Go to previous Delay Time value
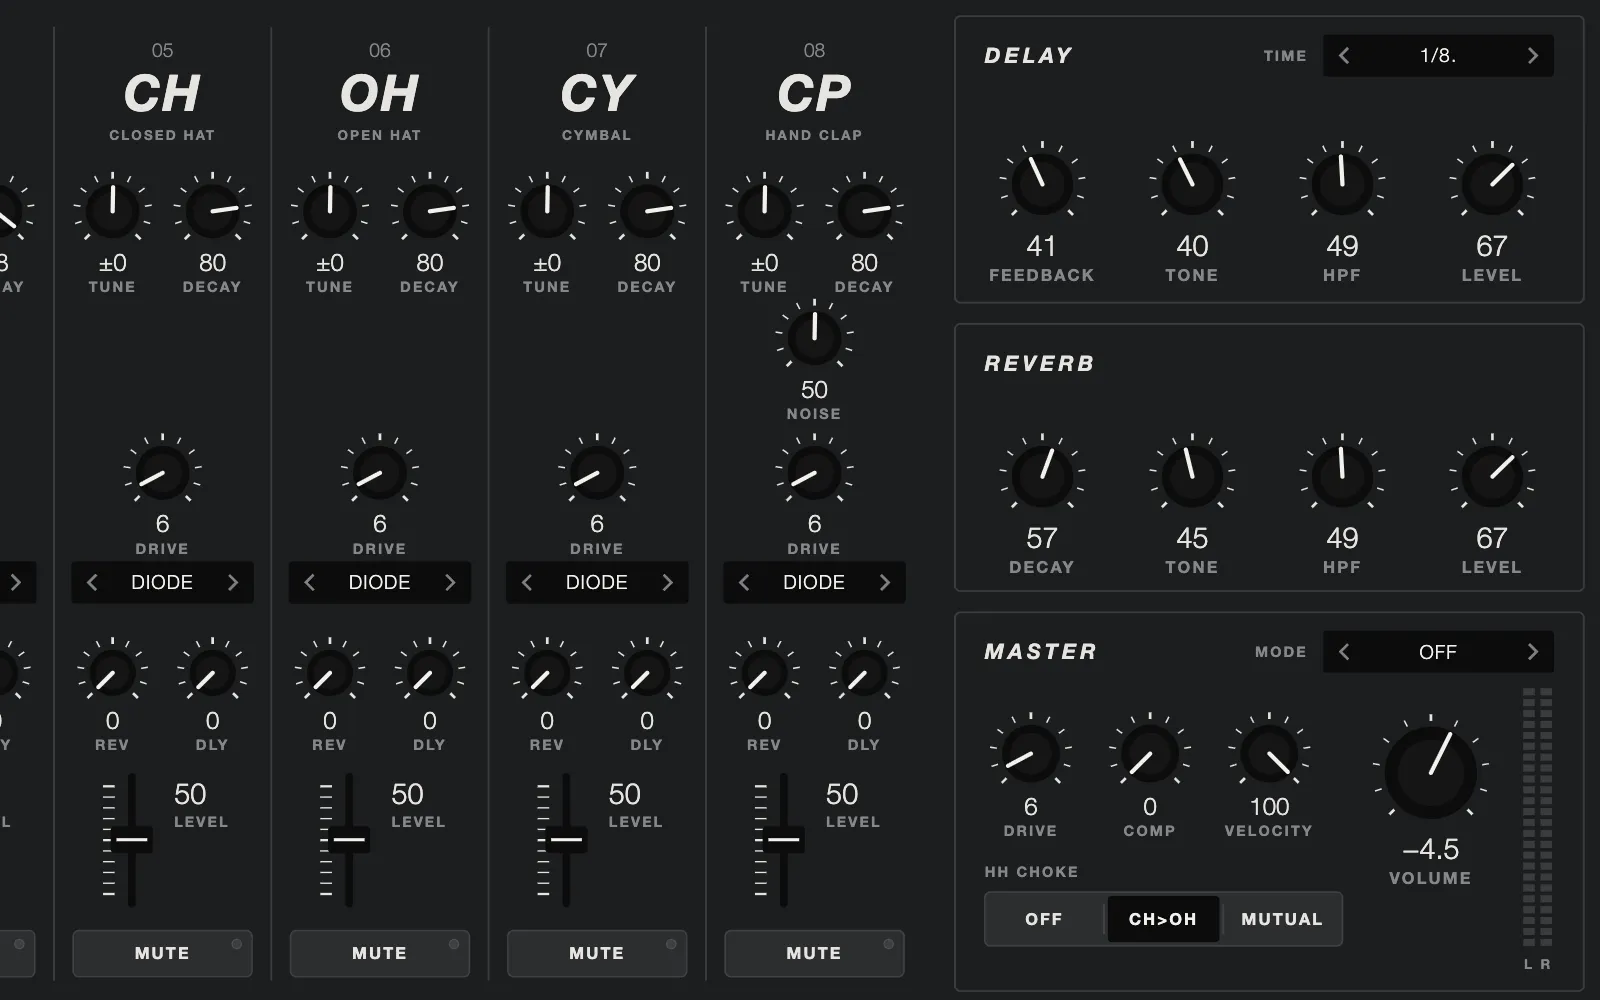Viewport: 1600px width, 1000px height. coord(1344,56)
